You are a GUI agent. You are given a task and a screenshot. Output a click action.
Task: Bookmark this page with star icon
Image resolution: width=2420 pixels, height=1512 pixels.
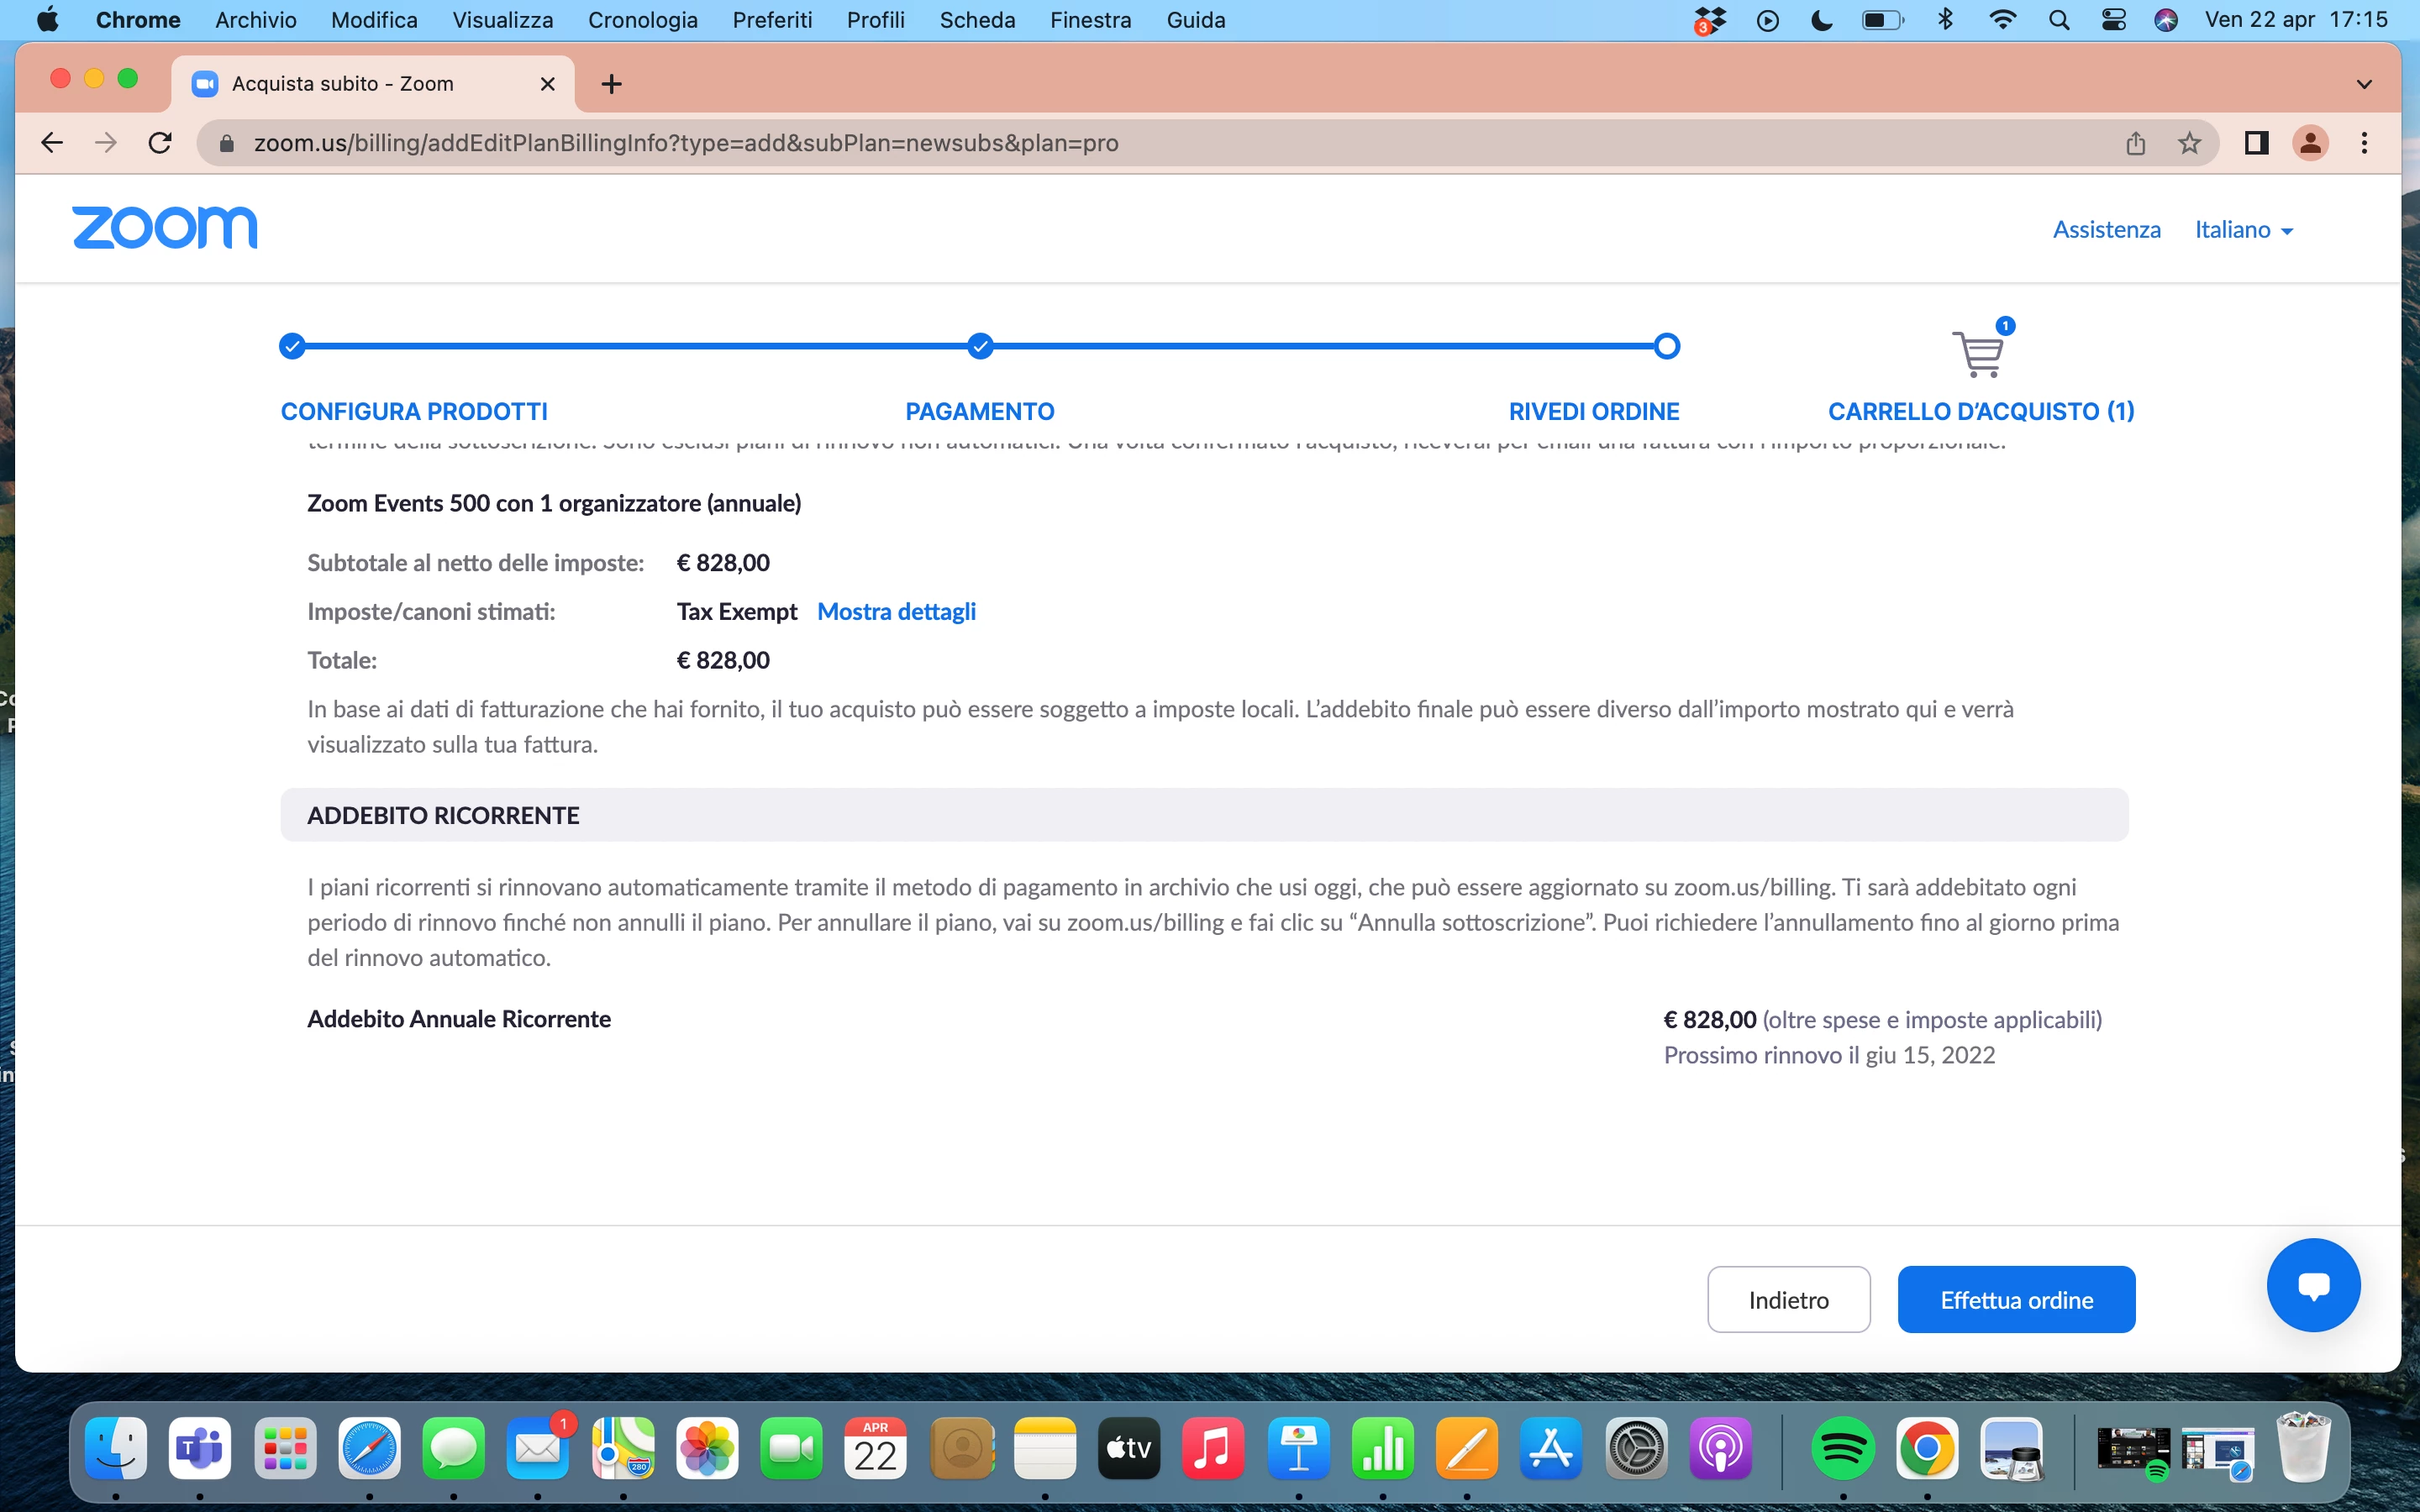point(2189,143)
